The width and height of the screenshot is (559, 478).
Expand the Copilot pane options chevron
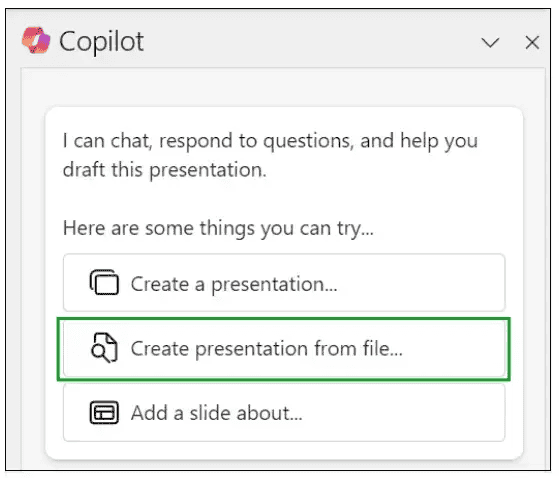click(490, 43)
